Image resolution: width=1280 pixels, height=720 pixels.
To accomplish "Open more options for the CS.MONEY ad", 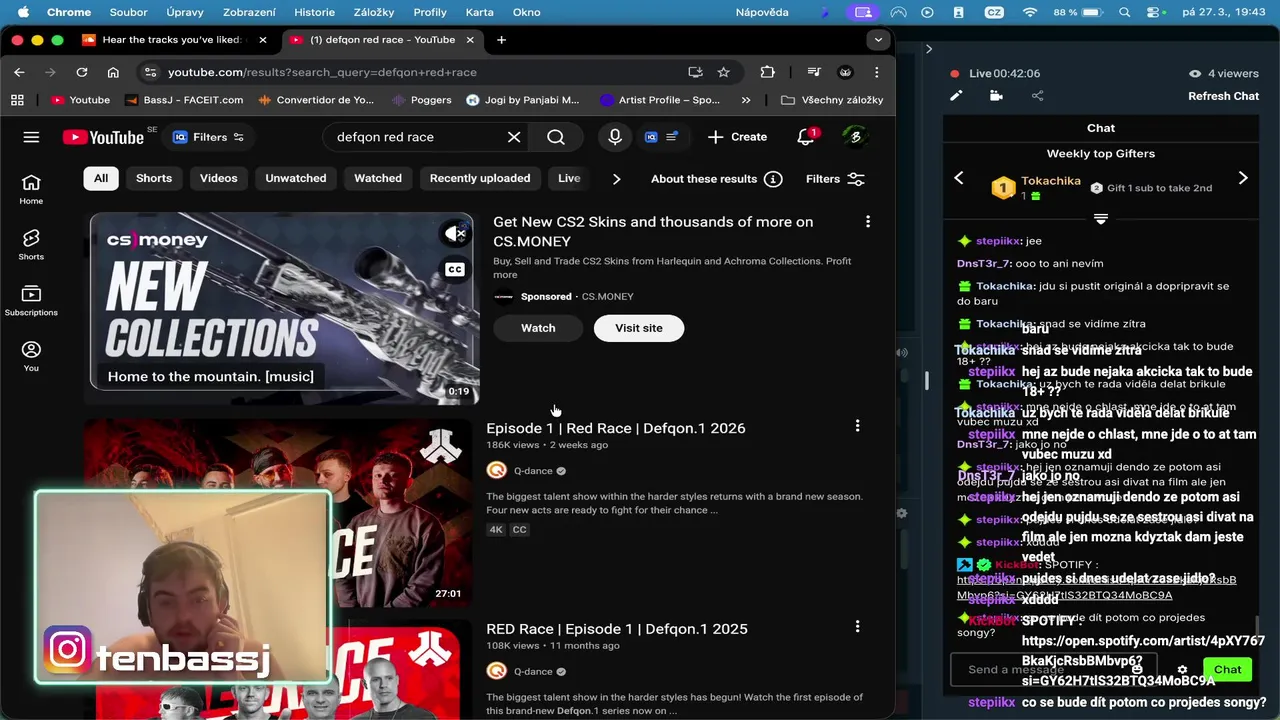I will pyautogui.click(x=868, y=221).
